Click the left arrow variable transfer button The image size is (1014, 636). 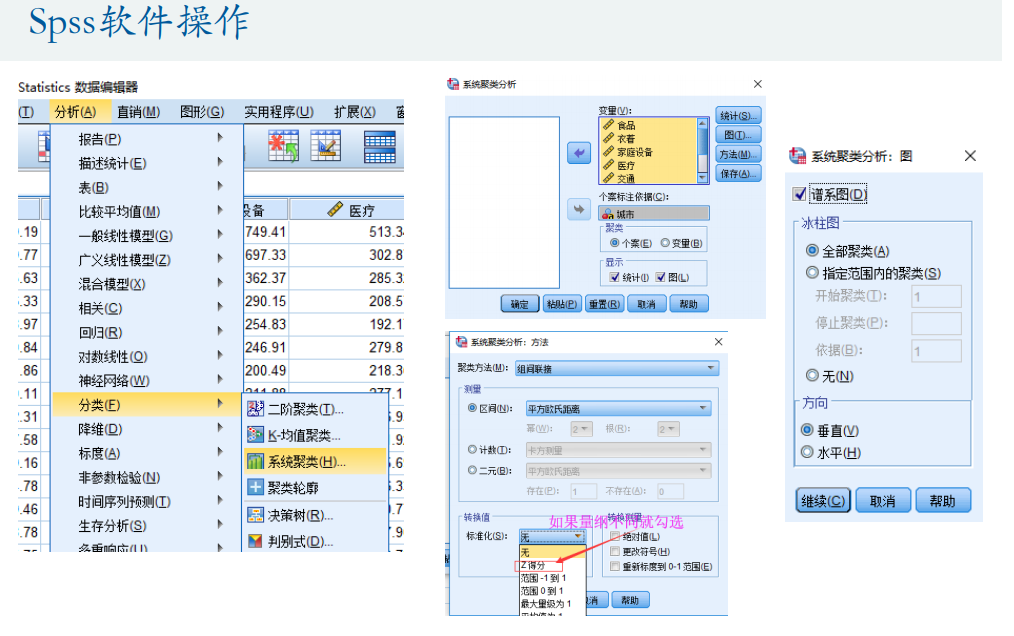click(x=579, y=153)
